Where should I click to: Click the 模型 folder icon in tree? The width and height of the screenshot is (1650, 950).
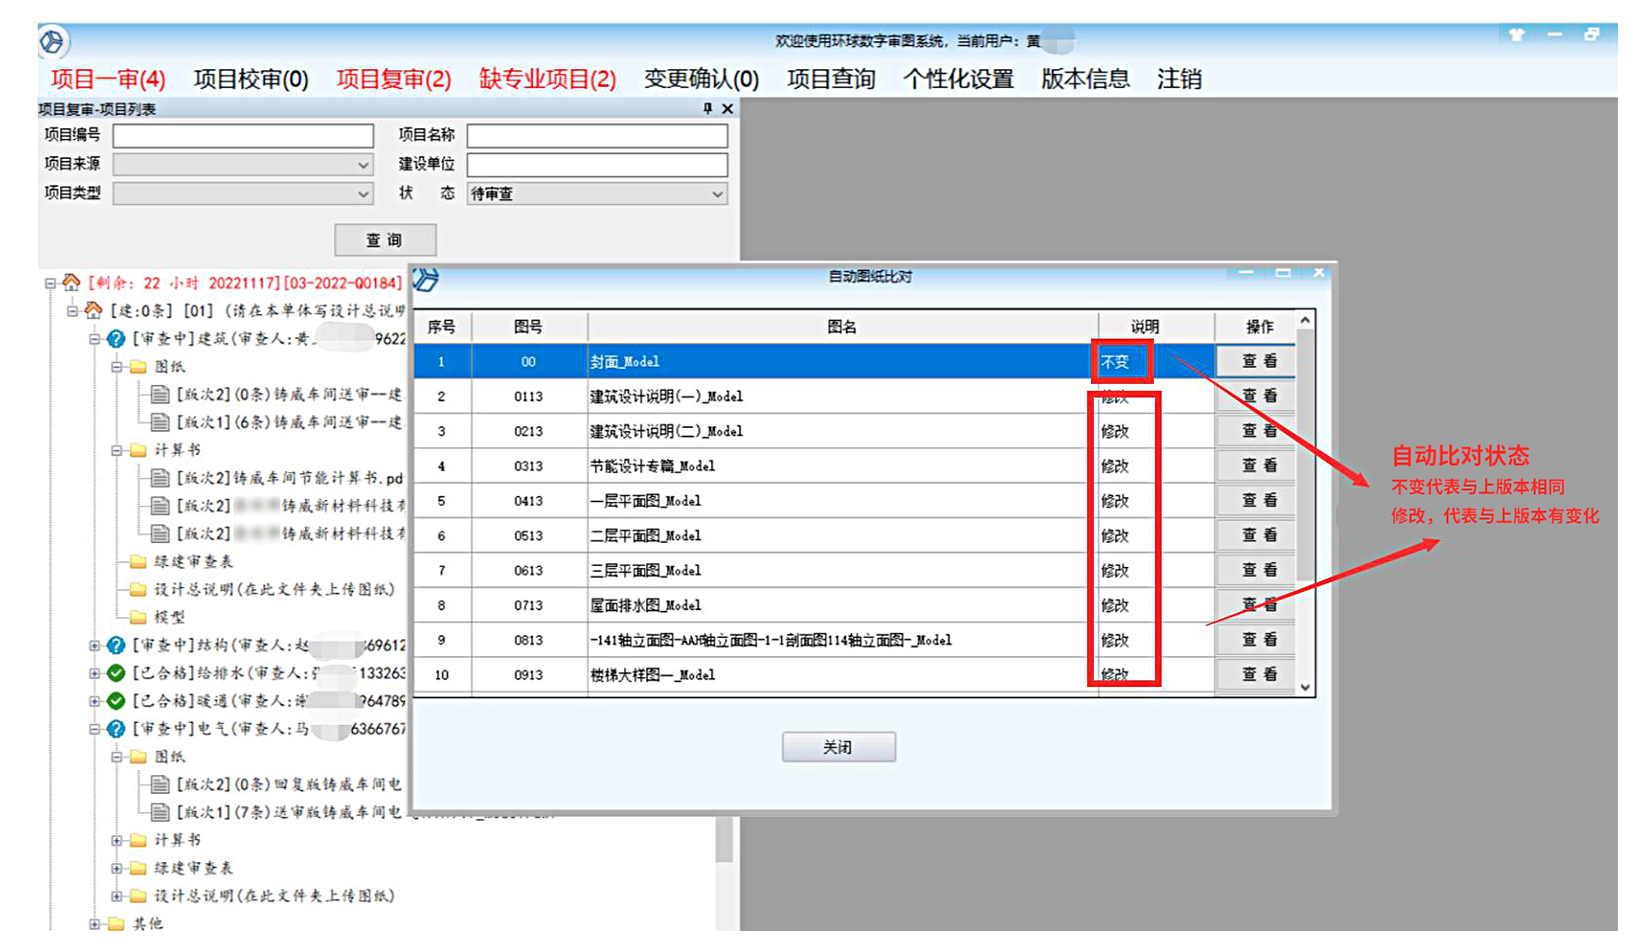(138, 617)
